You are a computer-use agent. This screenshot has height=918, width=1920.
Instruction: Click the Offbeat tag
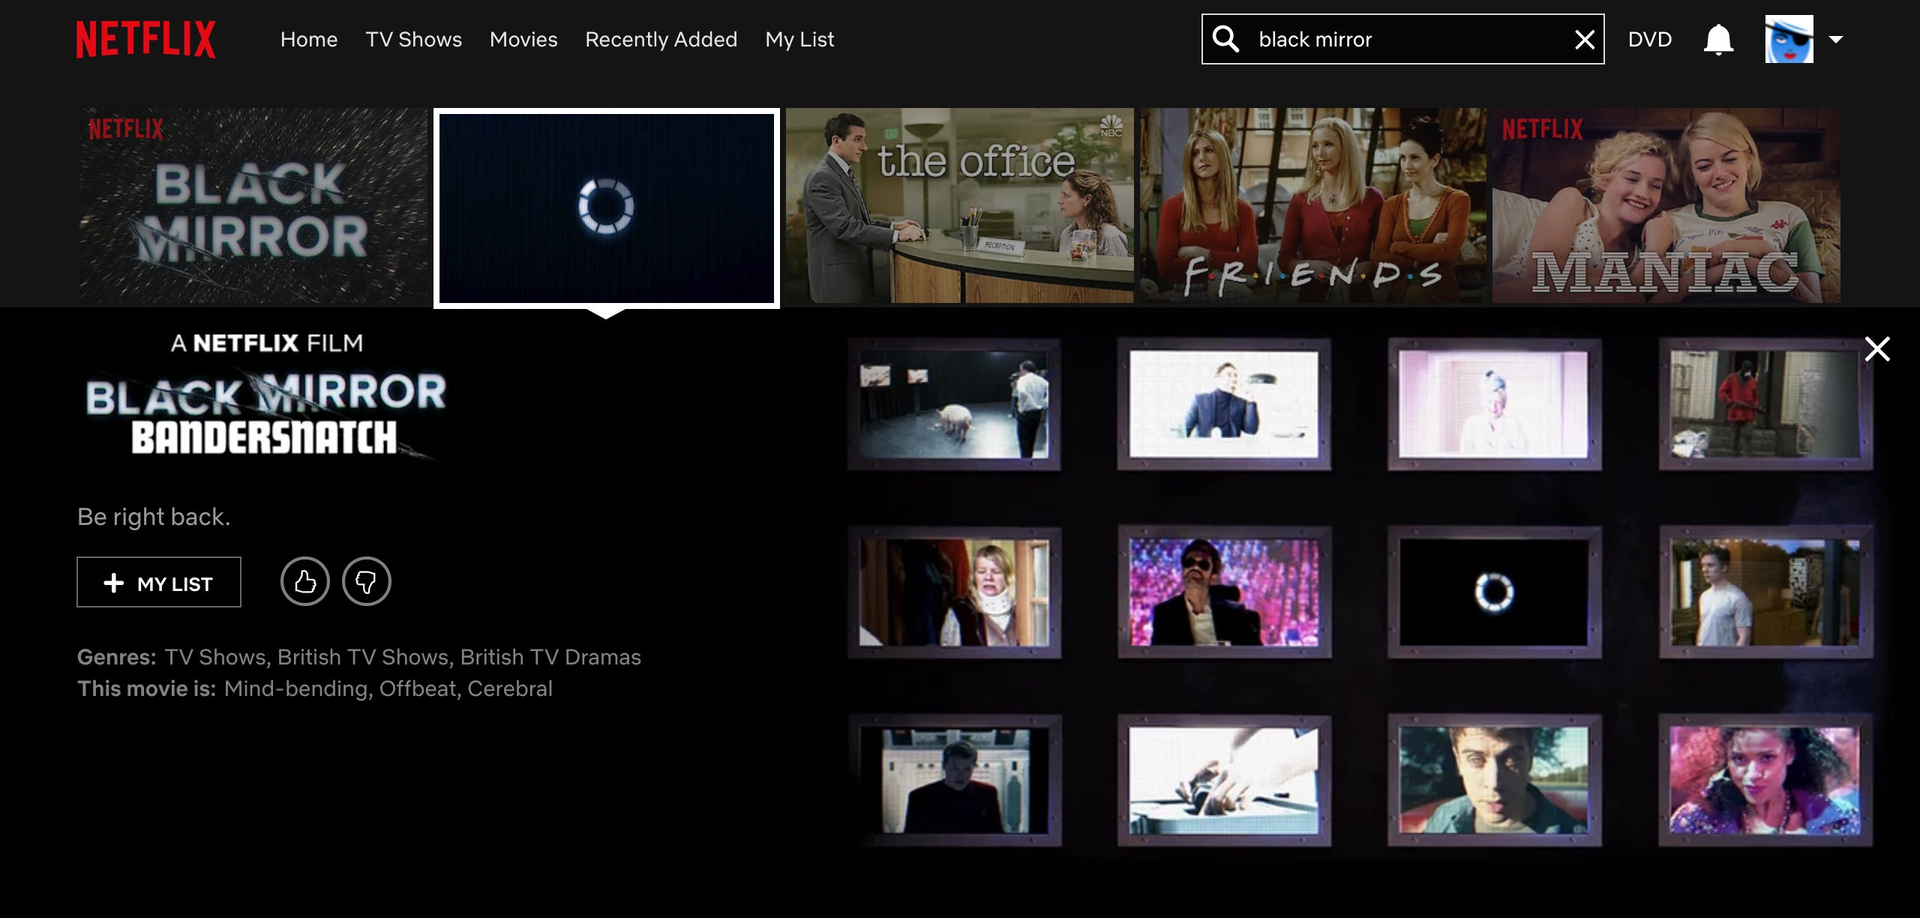coord(417,689)
